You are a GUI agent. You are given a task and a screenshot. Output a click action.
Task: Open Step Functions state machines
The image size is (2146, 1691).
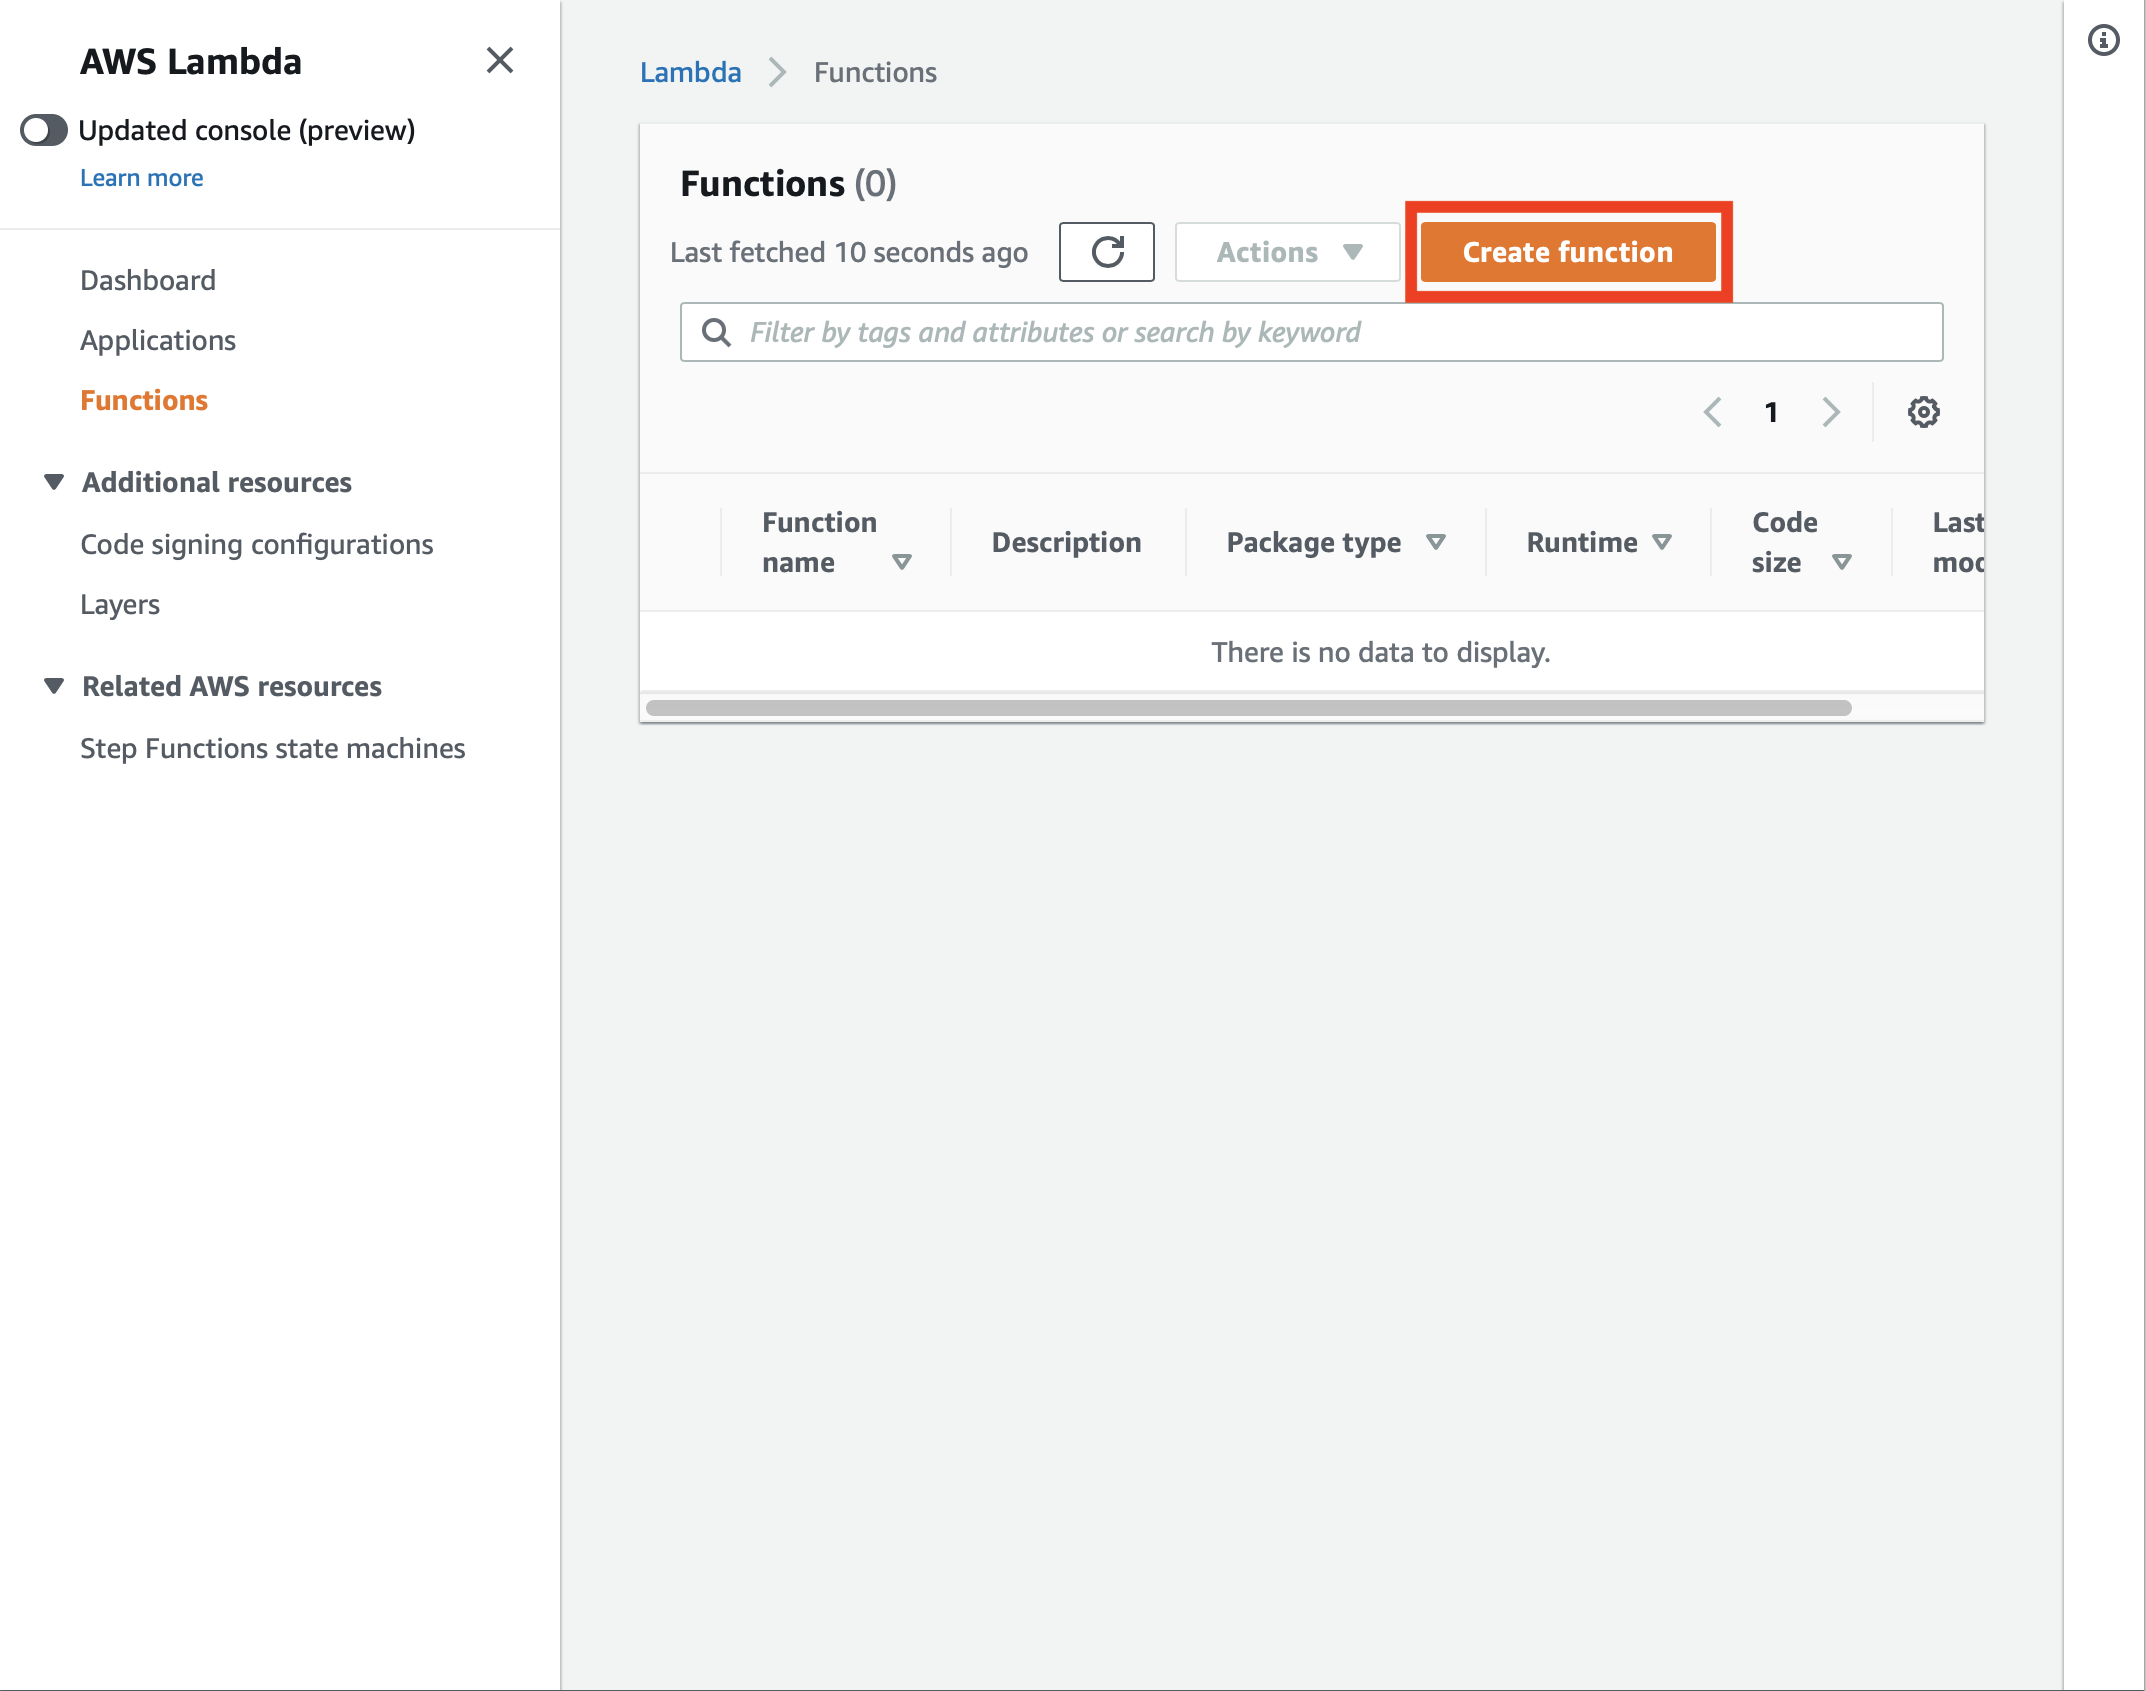273,748
